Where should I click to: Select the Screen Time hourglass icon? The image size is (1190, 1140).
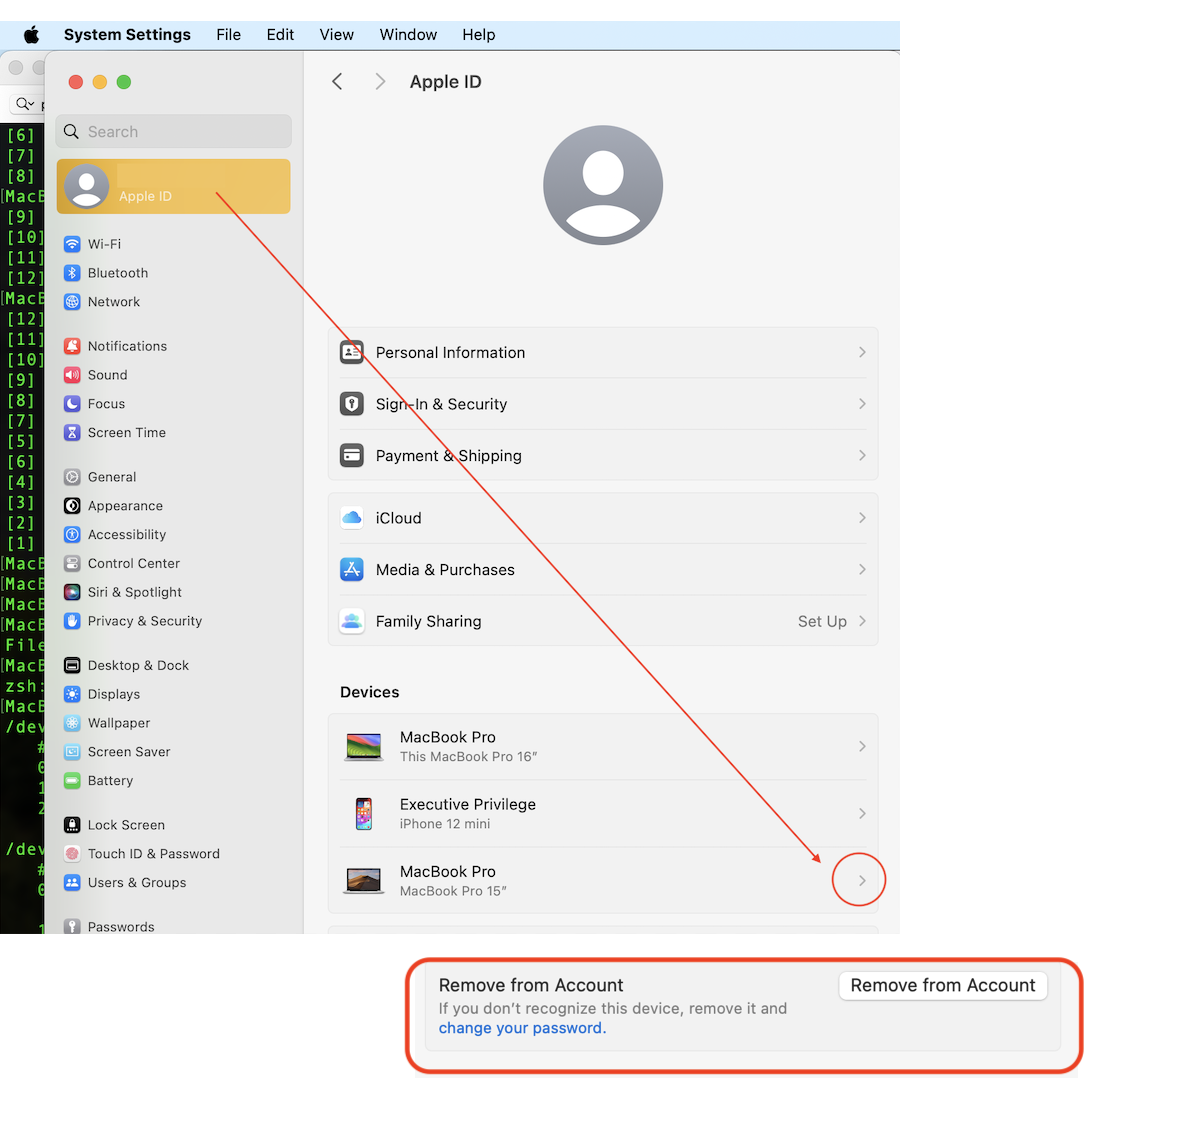pyautogui.click(x=72, y=433)
